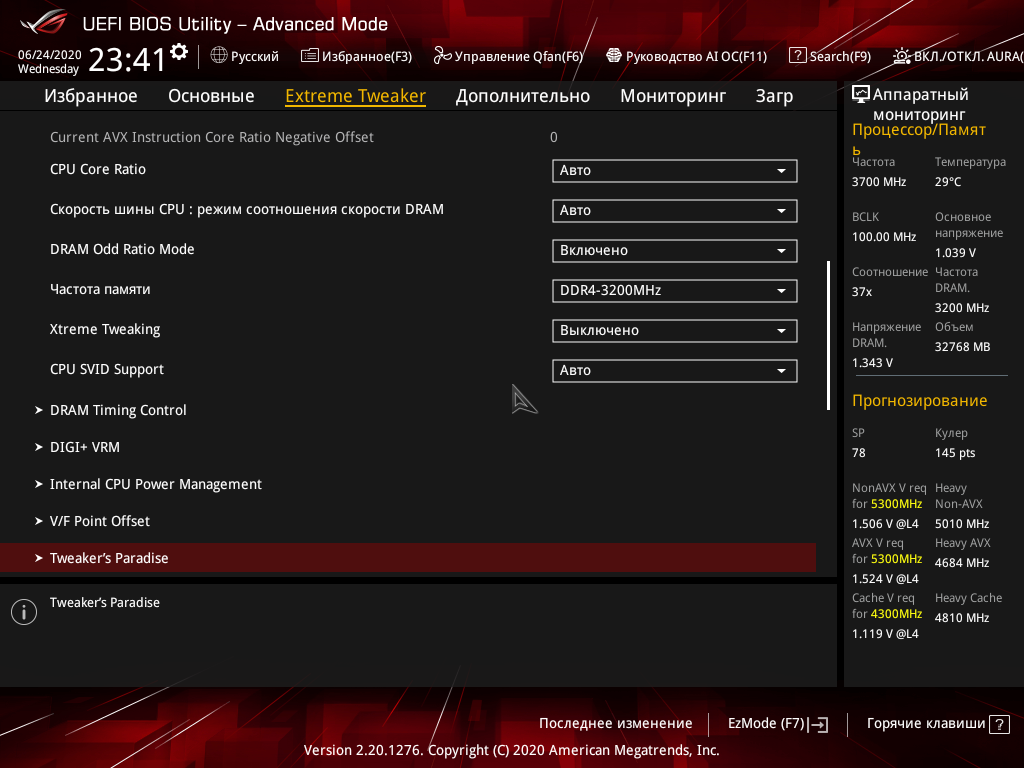1024x768 pixels.
Task: Click the 4810 MHz Heavy Cache value
Action: pyautogui.click(x=962, y=618)
